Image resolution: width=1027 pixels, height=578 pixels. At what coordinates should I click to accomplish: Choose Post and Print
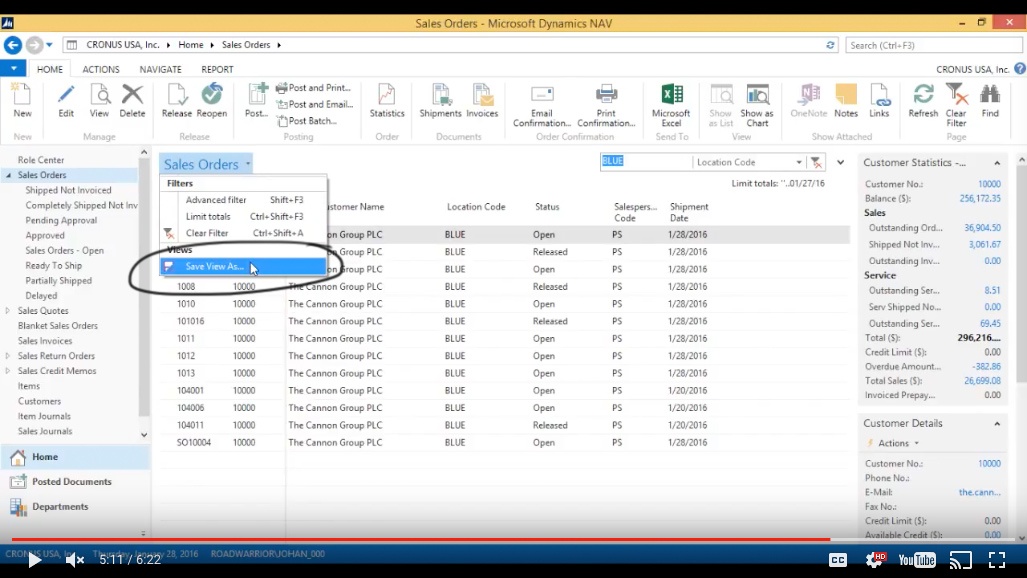314,88
